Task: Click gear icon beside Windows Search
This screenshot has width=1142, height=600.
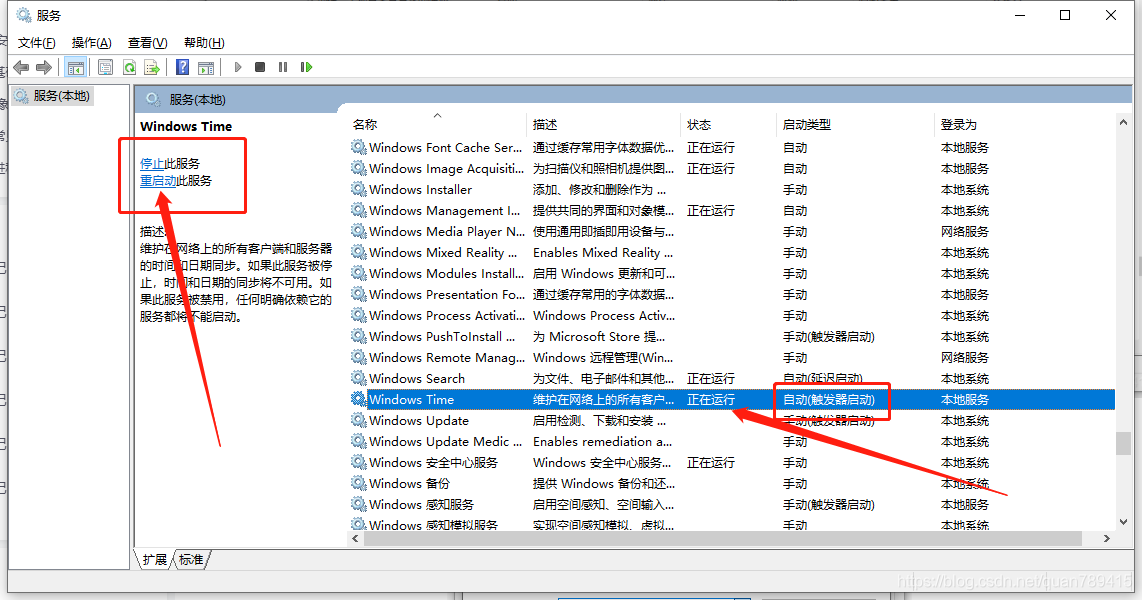Action: pyautogui.click(x=358, y=378)
